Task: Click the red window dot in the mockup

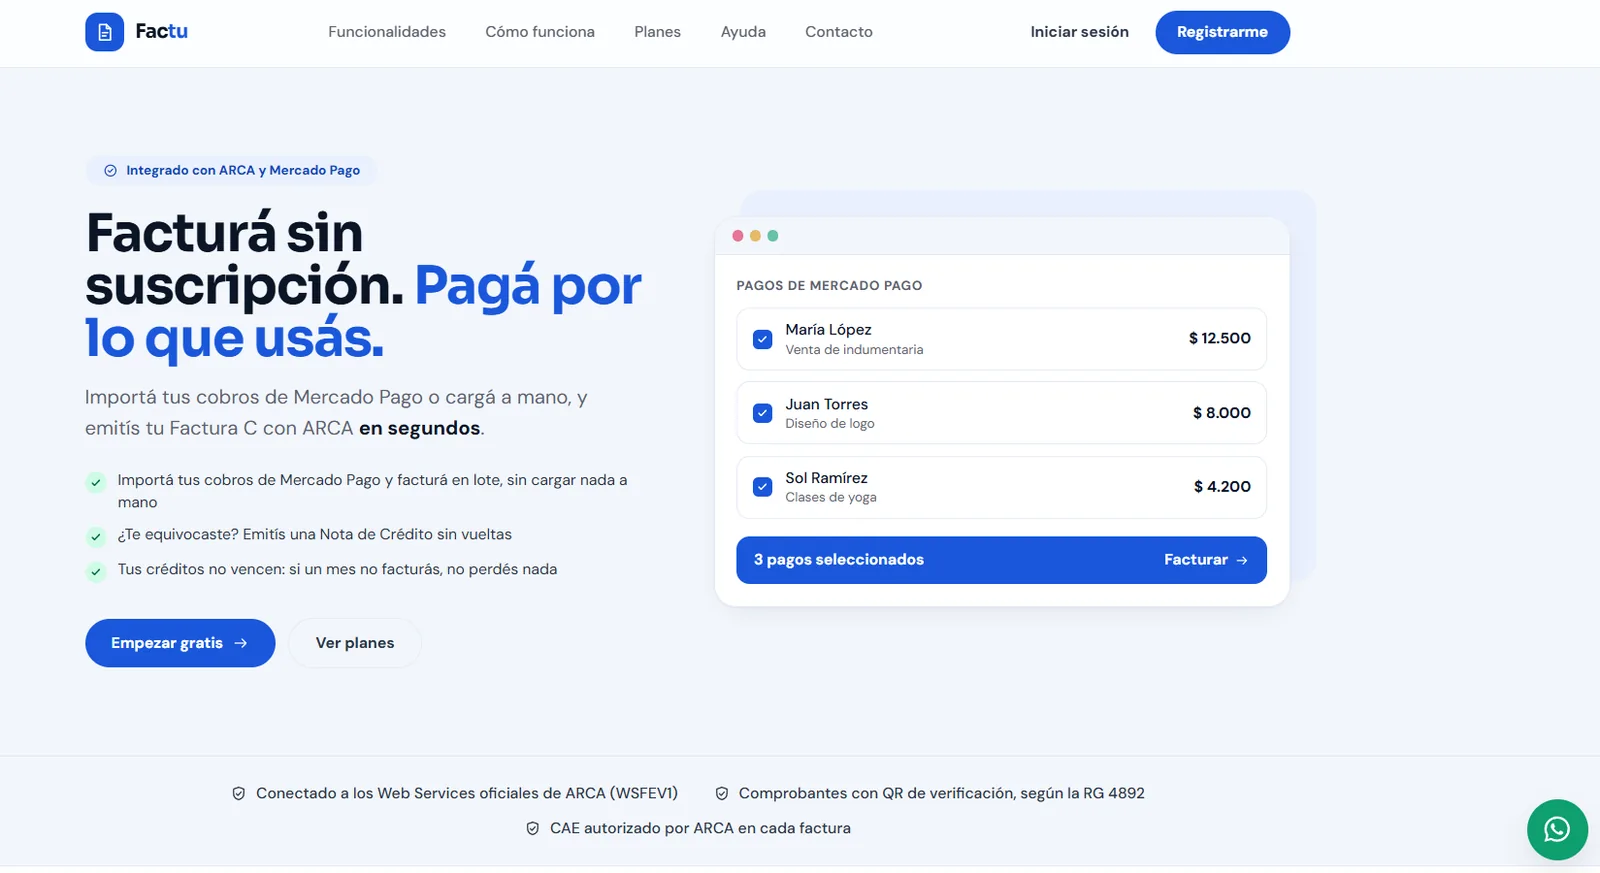Action: point(738,236)
